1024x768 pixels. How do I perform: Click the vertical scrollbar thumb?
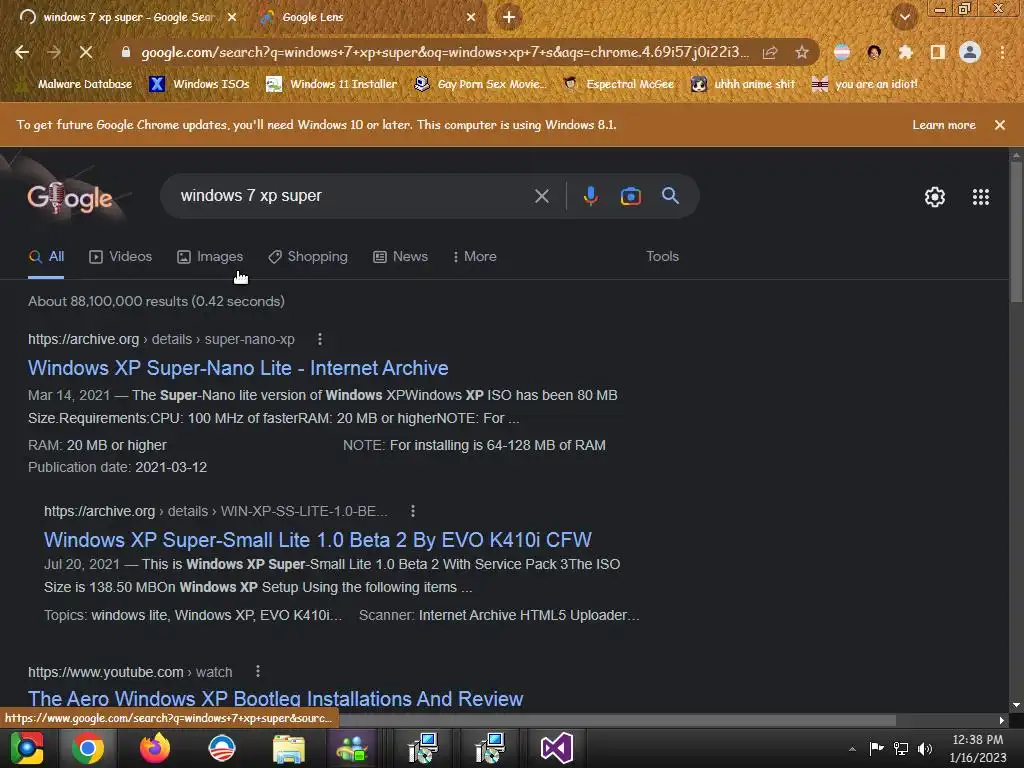pos(1016,232)
